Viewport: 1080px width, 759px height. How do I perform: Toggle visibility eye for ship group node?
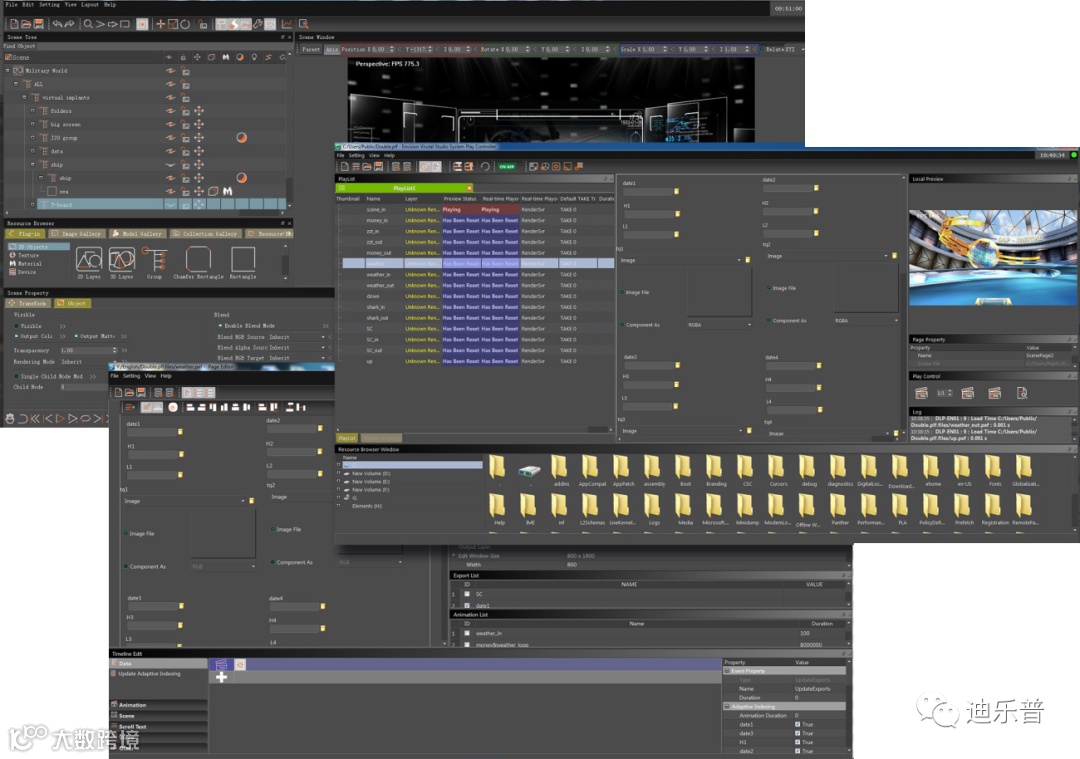point(170,165)
